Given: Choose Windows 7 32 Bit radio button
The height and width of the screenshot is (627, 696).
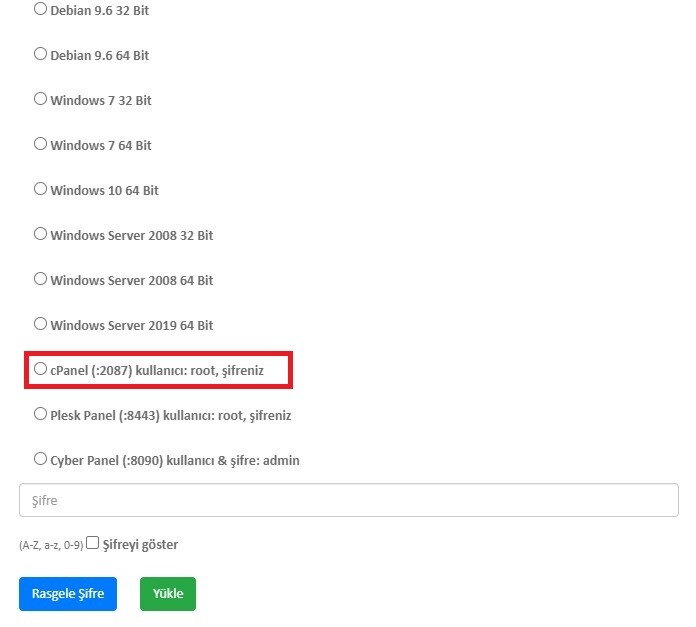Looking at the screenshot, I should (40, 99).
